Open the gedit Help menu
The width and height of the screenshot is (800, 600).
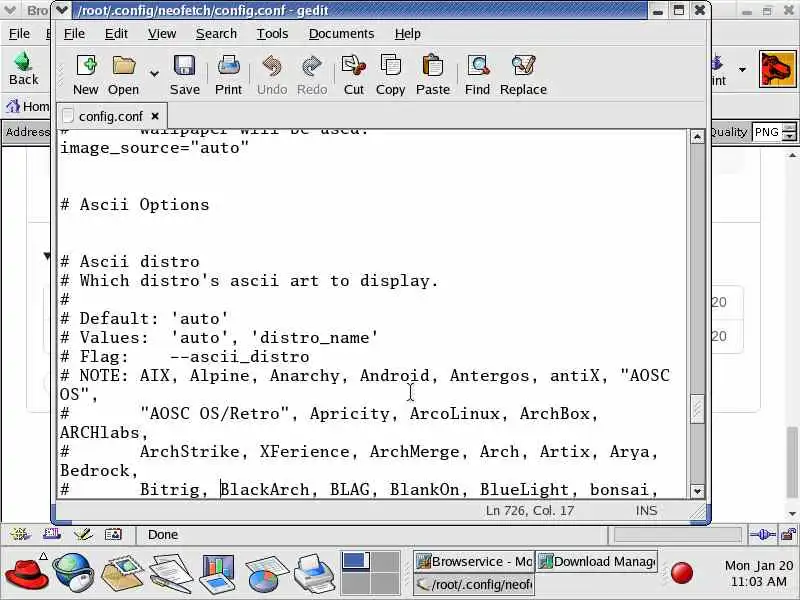408,34
